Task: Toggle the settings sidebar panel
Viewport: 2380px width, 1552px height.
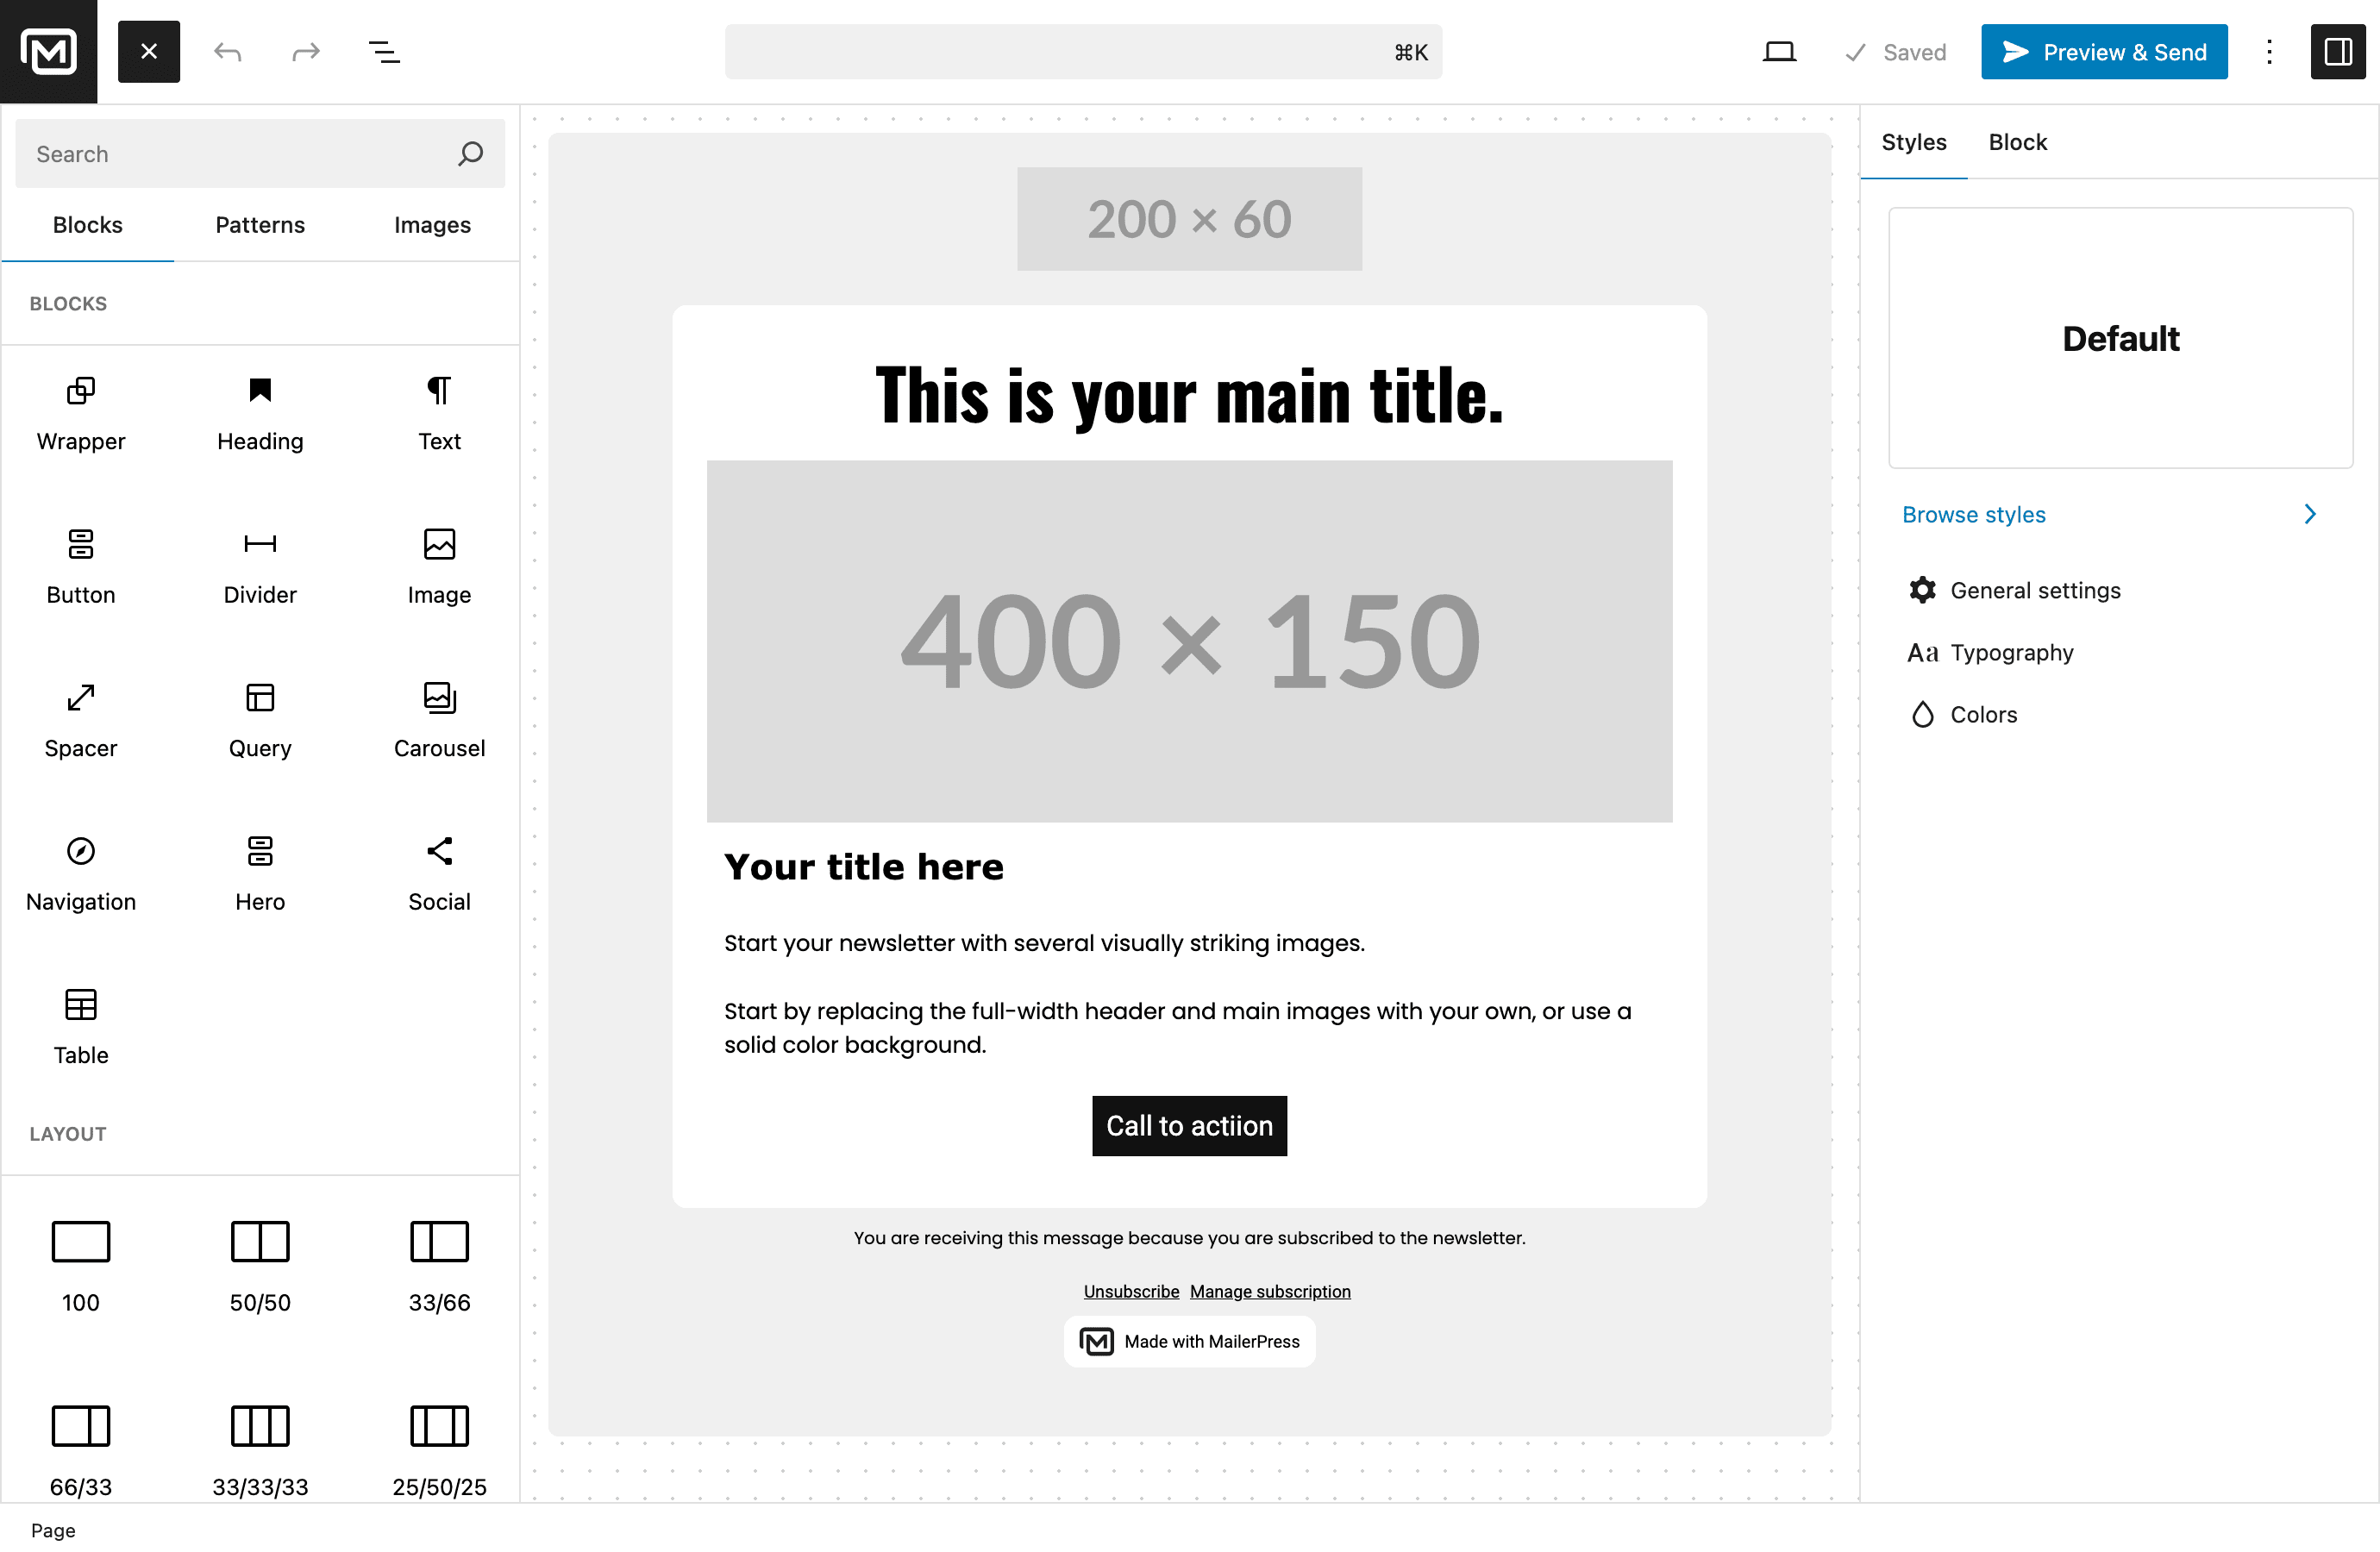Action: click(x=2337, y=51)
